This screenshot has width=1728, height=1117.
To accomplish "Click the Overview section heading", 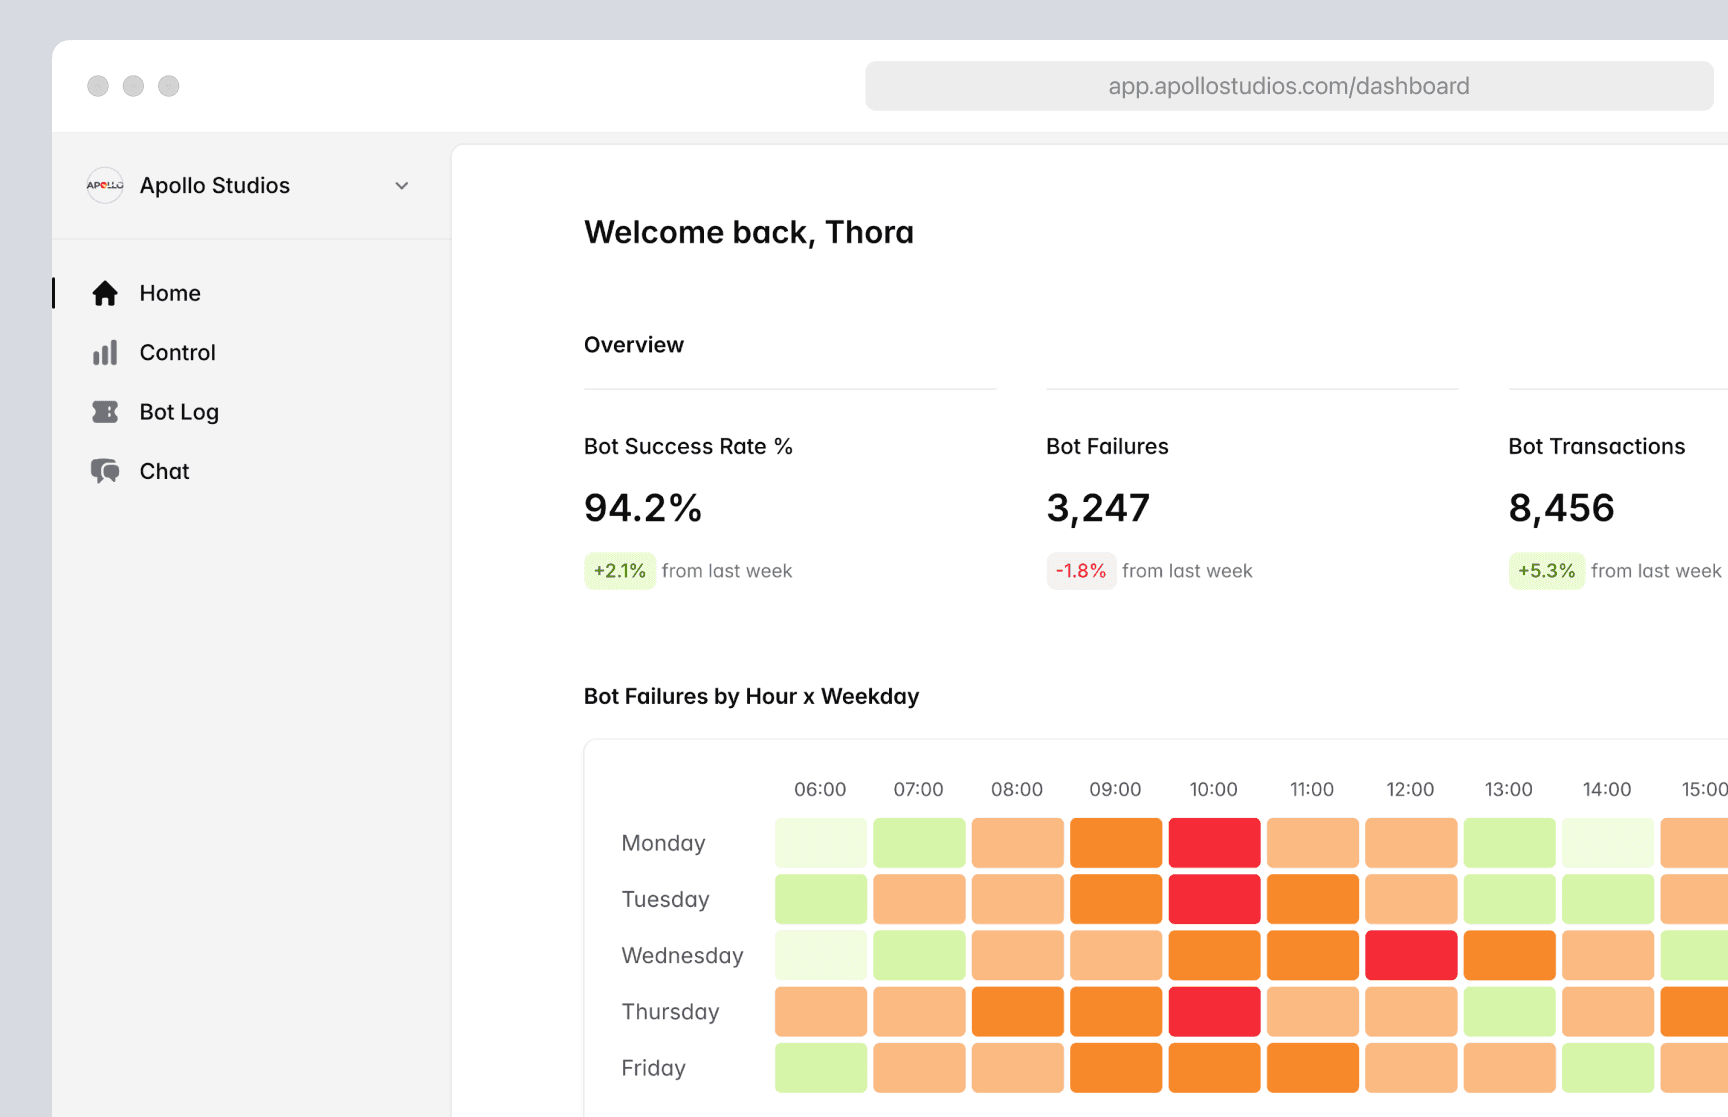I will pyautogui.click(x=634, y=345).
